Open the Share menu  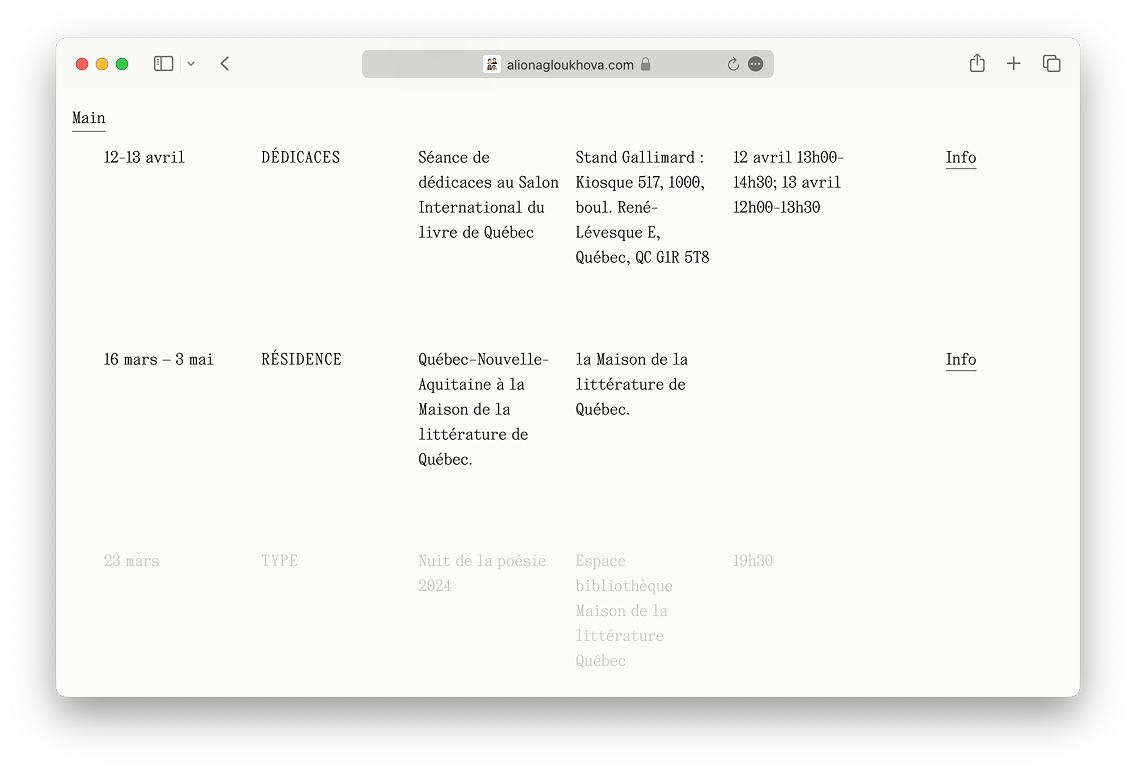977,63
